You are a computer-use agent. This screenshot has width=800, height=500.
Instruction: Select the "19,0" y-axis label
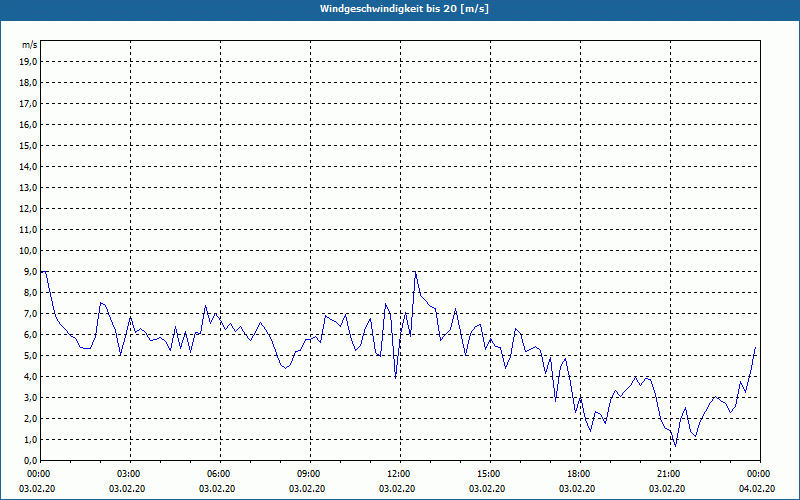pos(28,62)
